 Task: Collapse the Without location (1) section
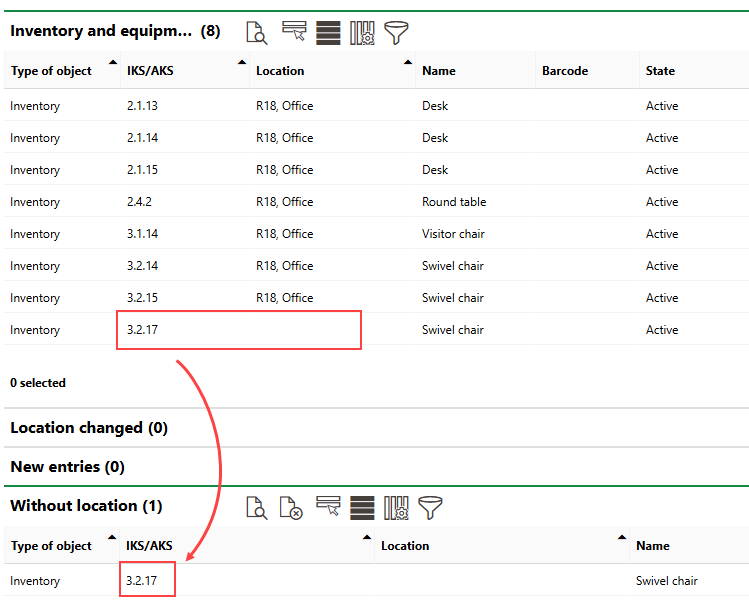86,506
